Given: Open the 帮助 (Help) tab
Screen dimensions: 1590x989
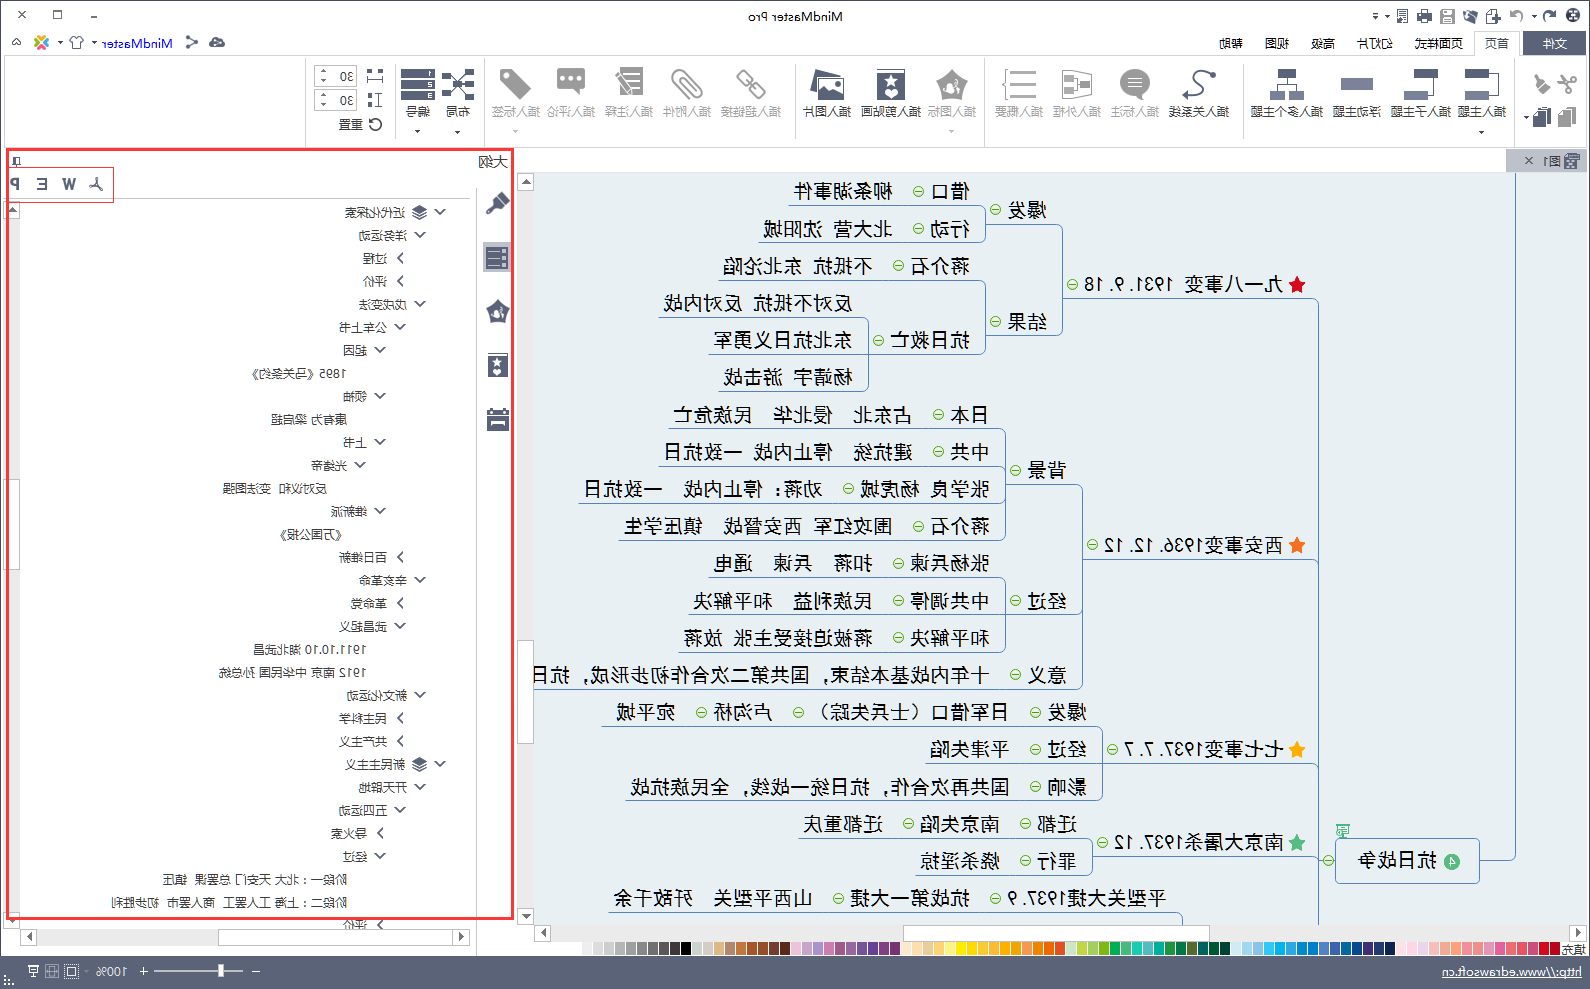Looking at the screenshot, I should (1231, 43).
